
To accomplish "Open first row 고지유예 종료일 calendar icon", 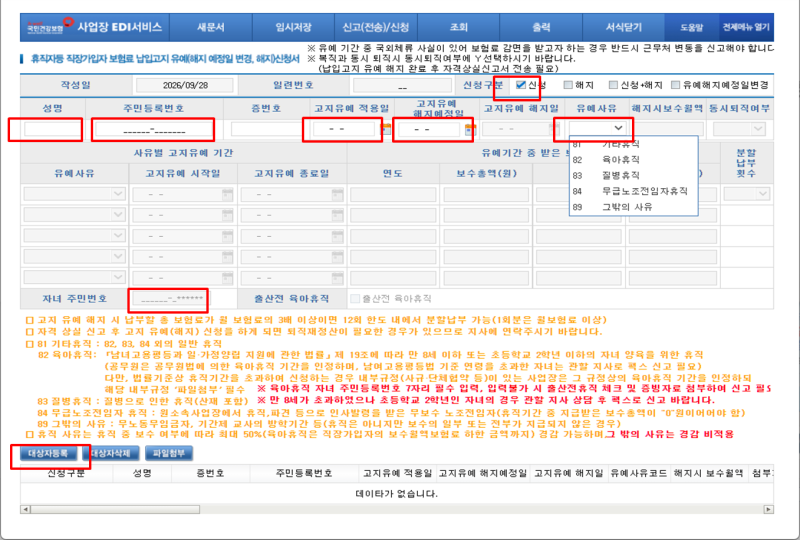I will [337, 194].
